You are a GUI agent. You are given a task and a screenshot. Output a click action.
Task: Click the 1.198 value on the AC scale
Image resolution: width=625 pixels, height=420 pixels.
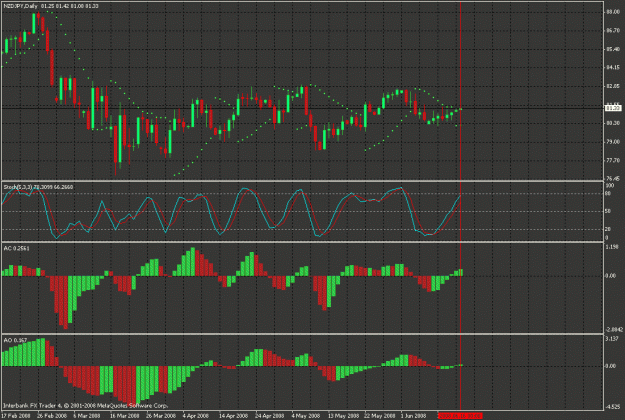pos(612,247)
